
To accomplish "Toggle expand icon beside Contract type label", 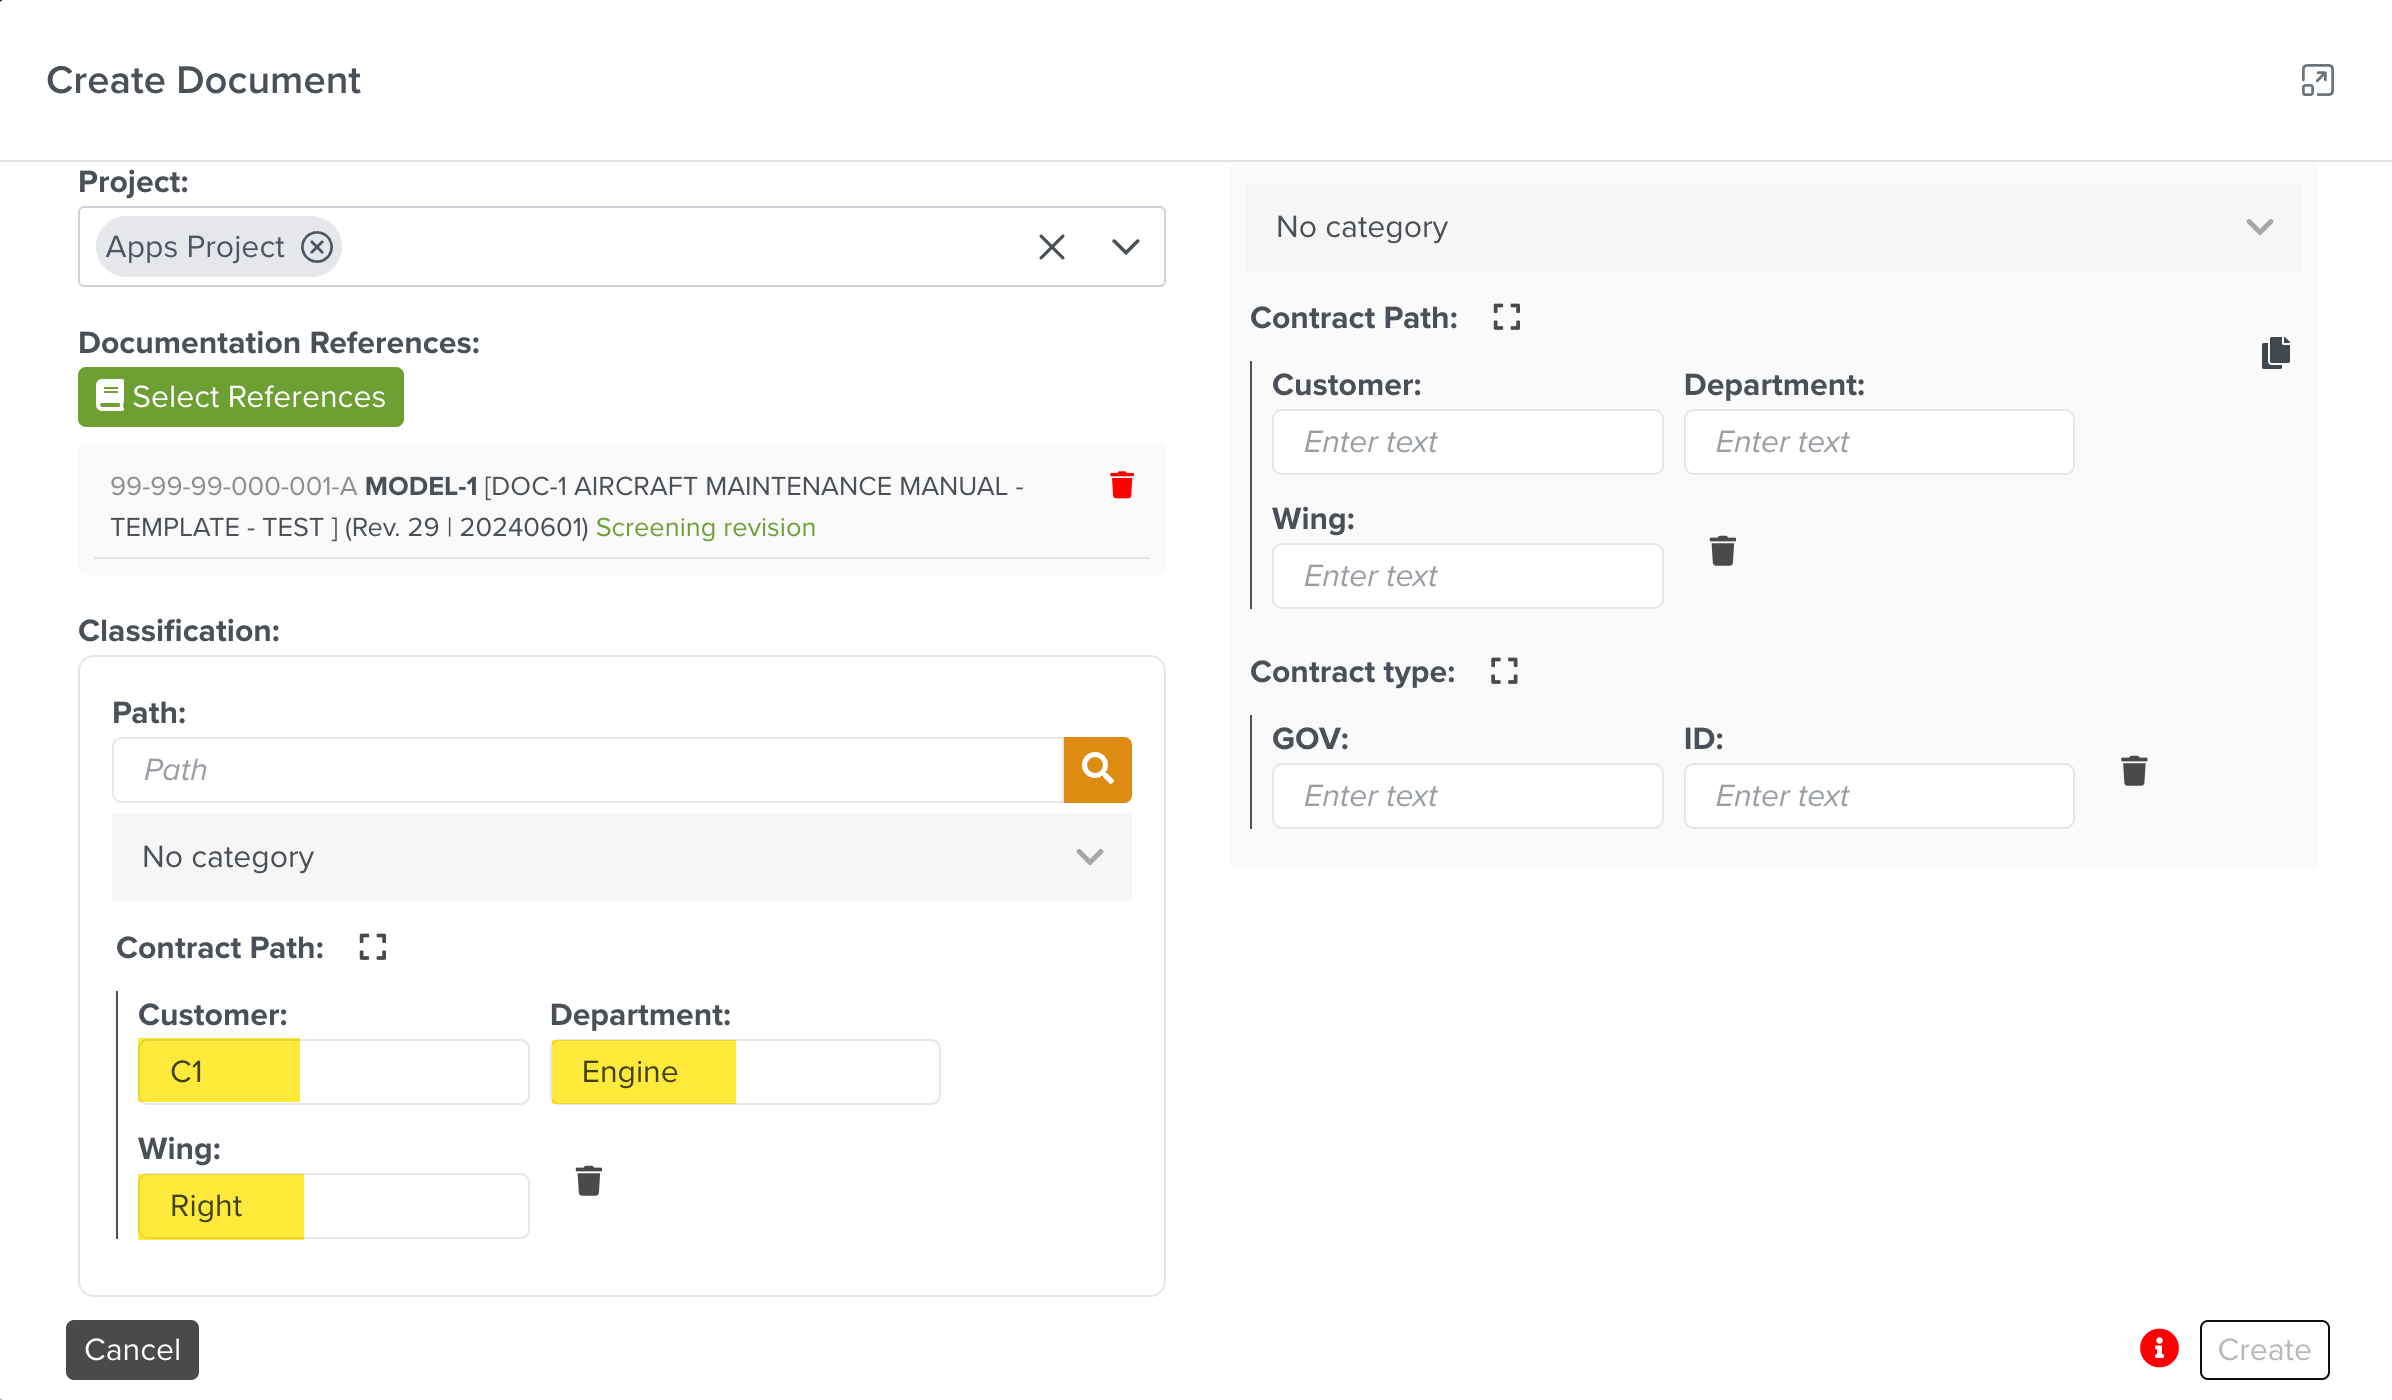I will click(1504, 671).
